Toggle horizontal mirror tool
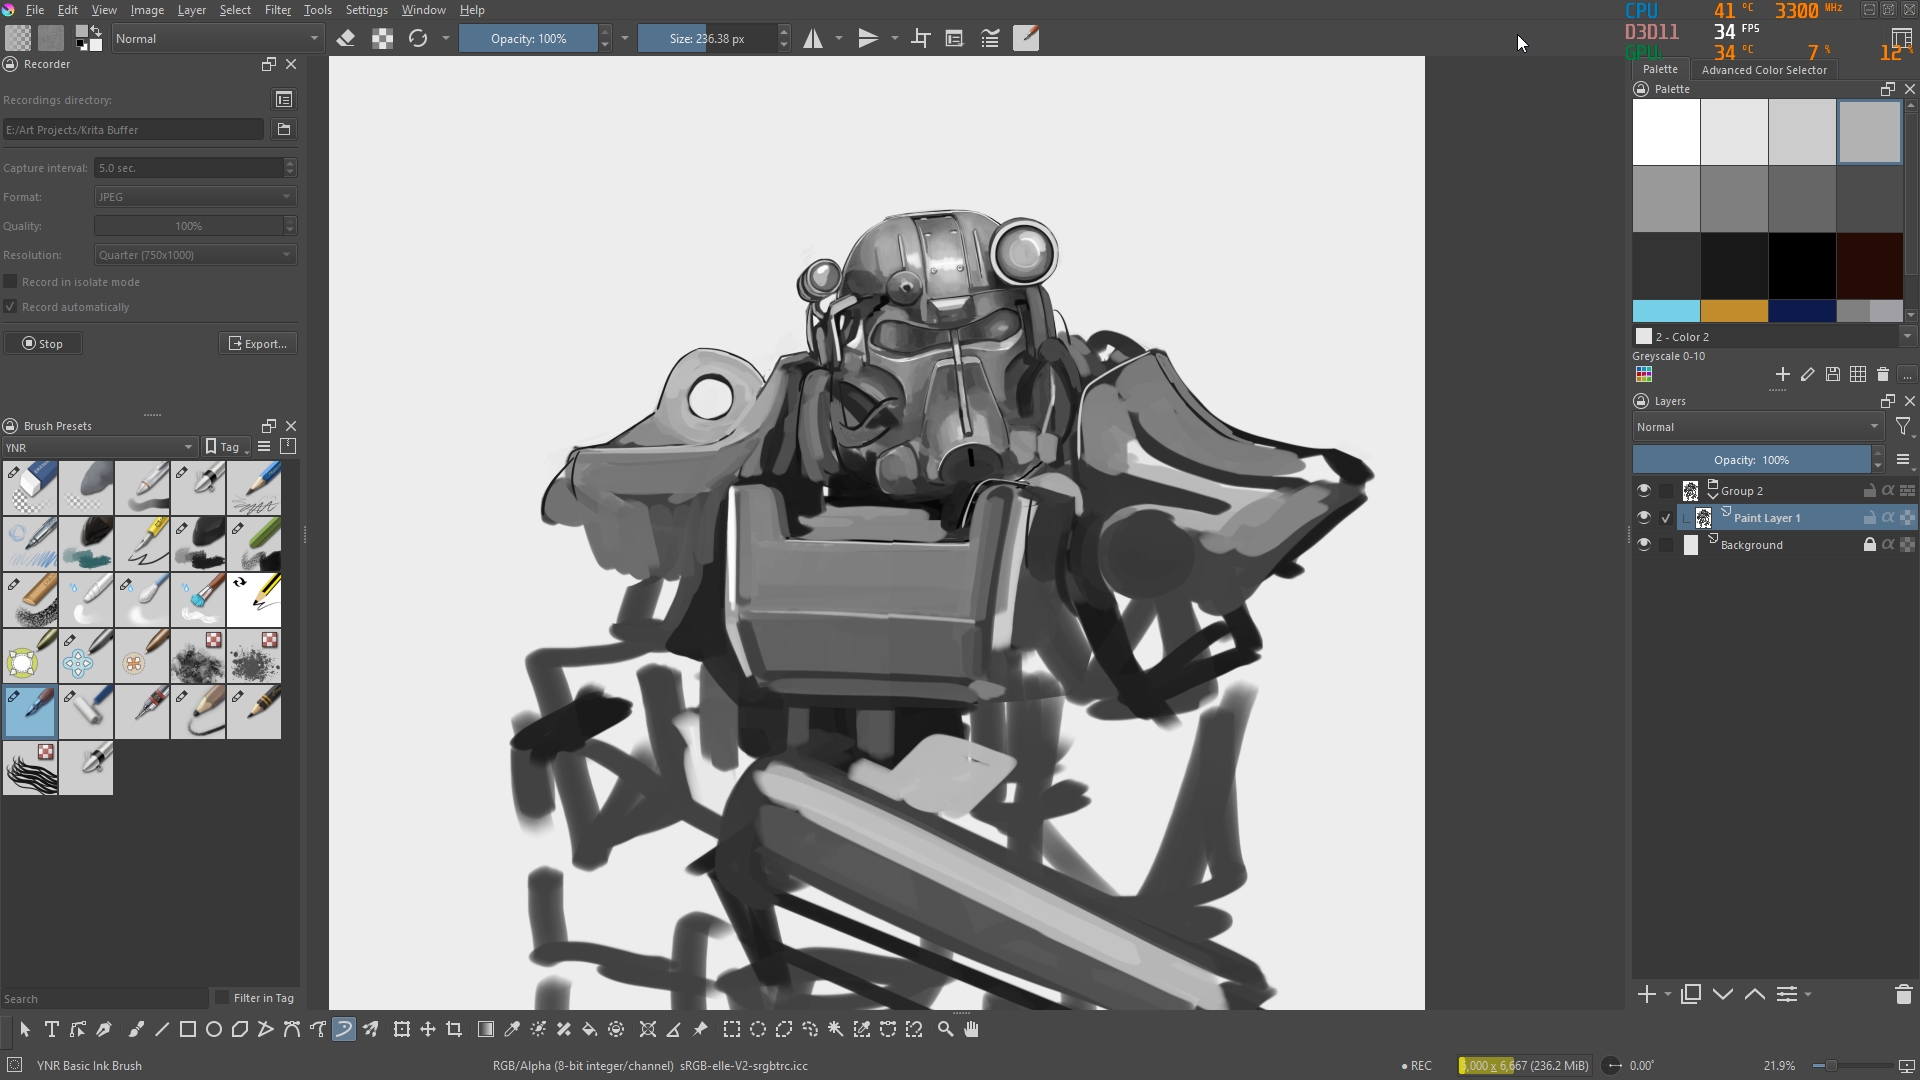1920x1080 pixels. click(813, 39)
